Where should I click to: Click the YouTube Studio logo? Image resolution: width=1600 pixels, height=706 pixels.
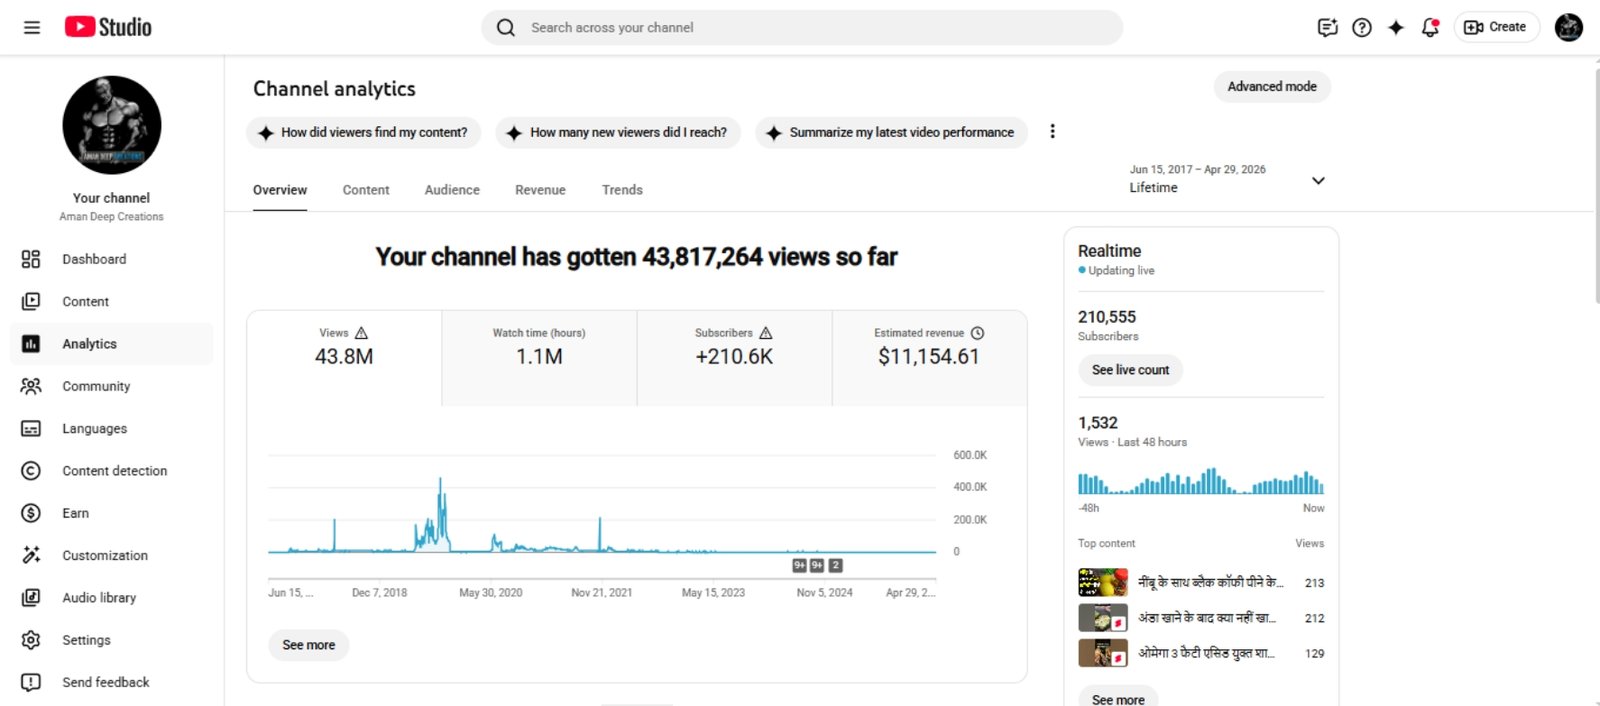pos(108,27)
